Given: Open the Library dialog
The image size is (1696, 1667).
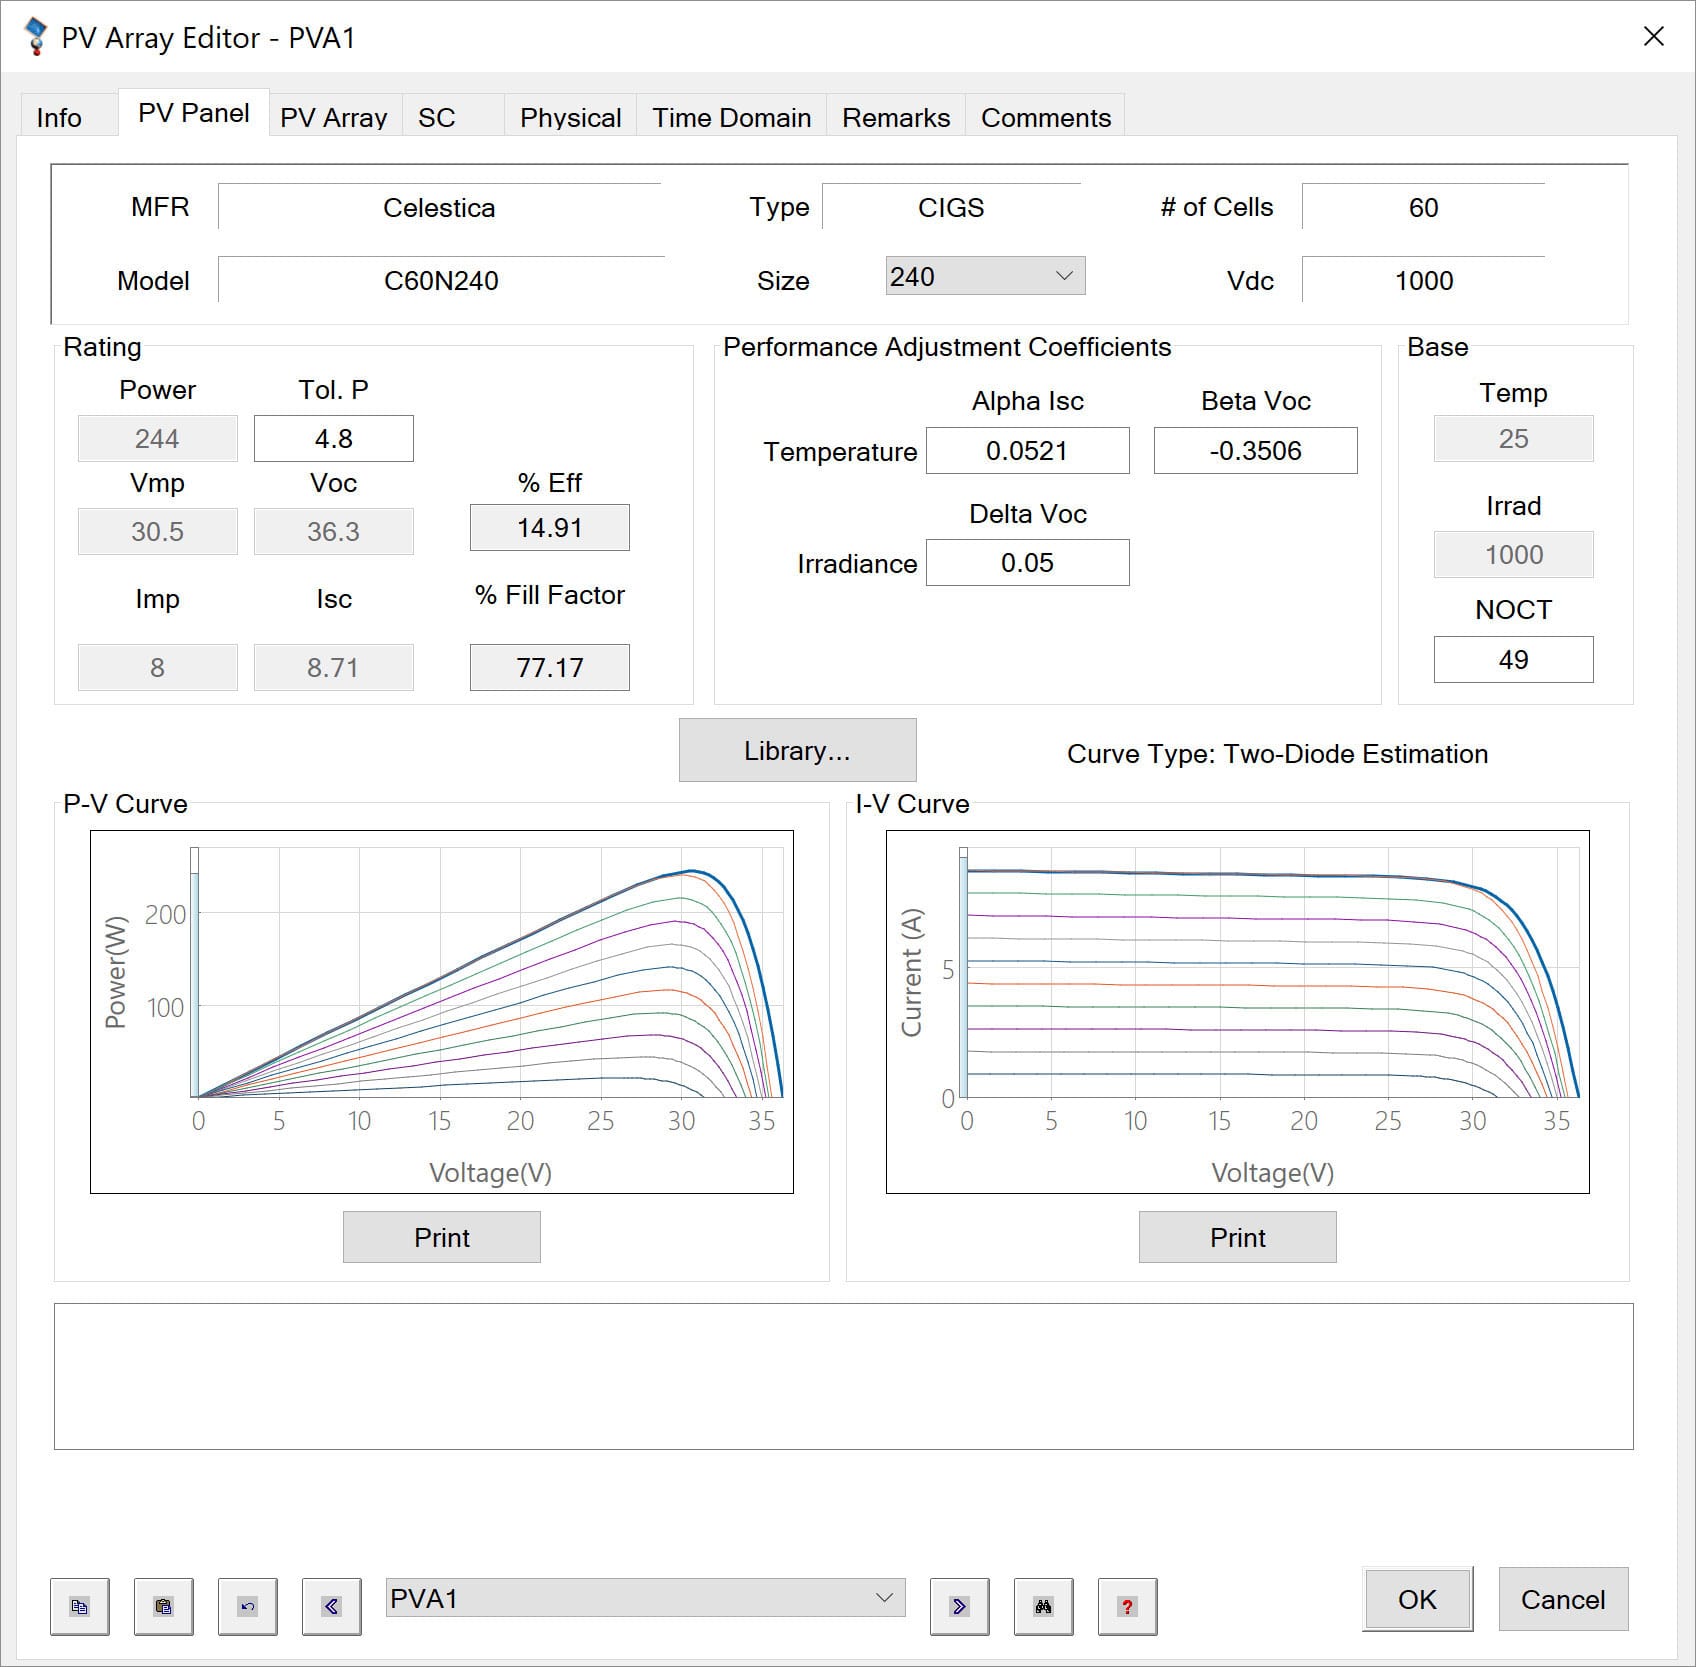Looking at the screenshot, I should click(x=797, y=750).
